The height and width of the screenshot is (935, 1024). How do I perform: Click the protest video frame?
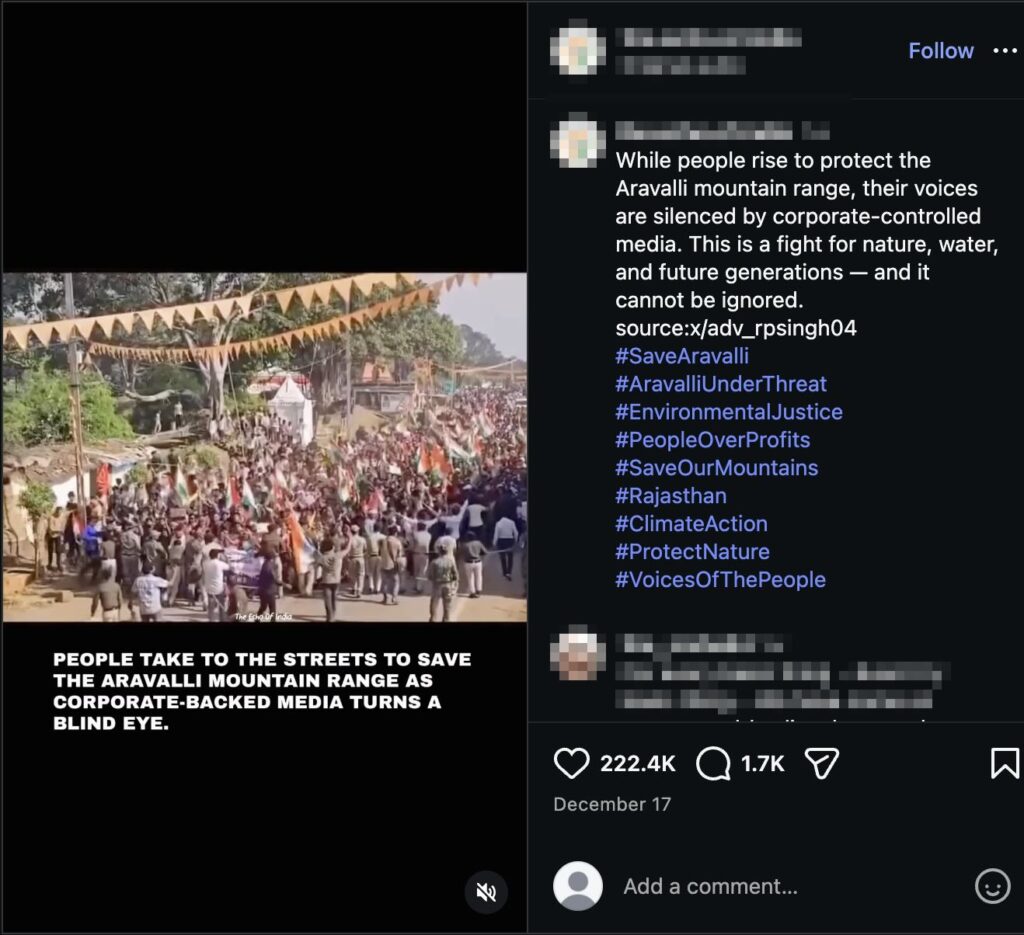pyautogui.click(x=264, y=447)
